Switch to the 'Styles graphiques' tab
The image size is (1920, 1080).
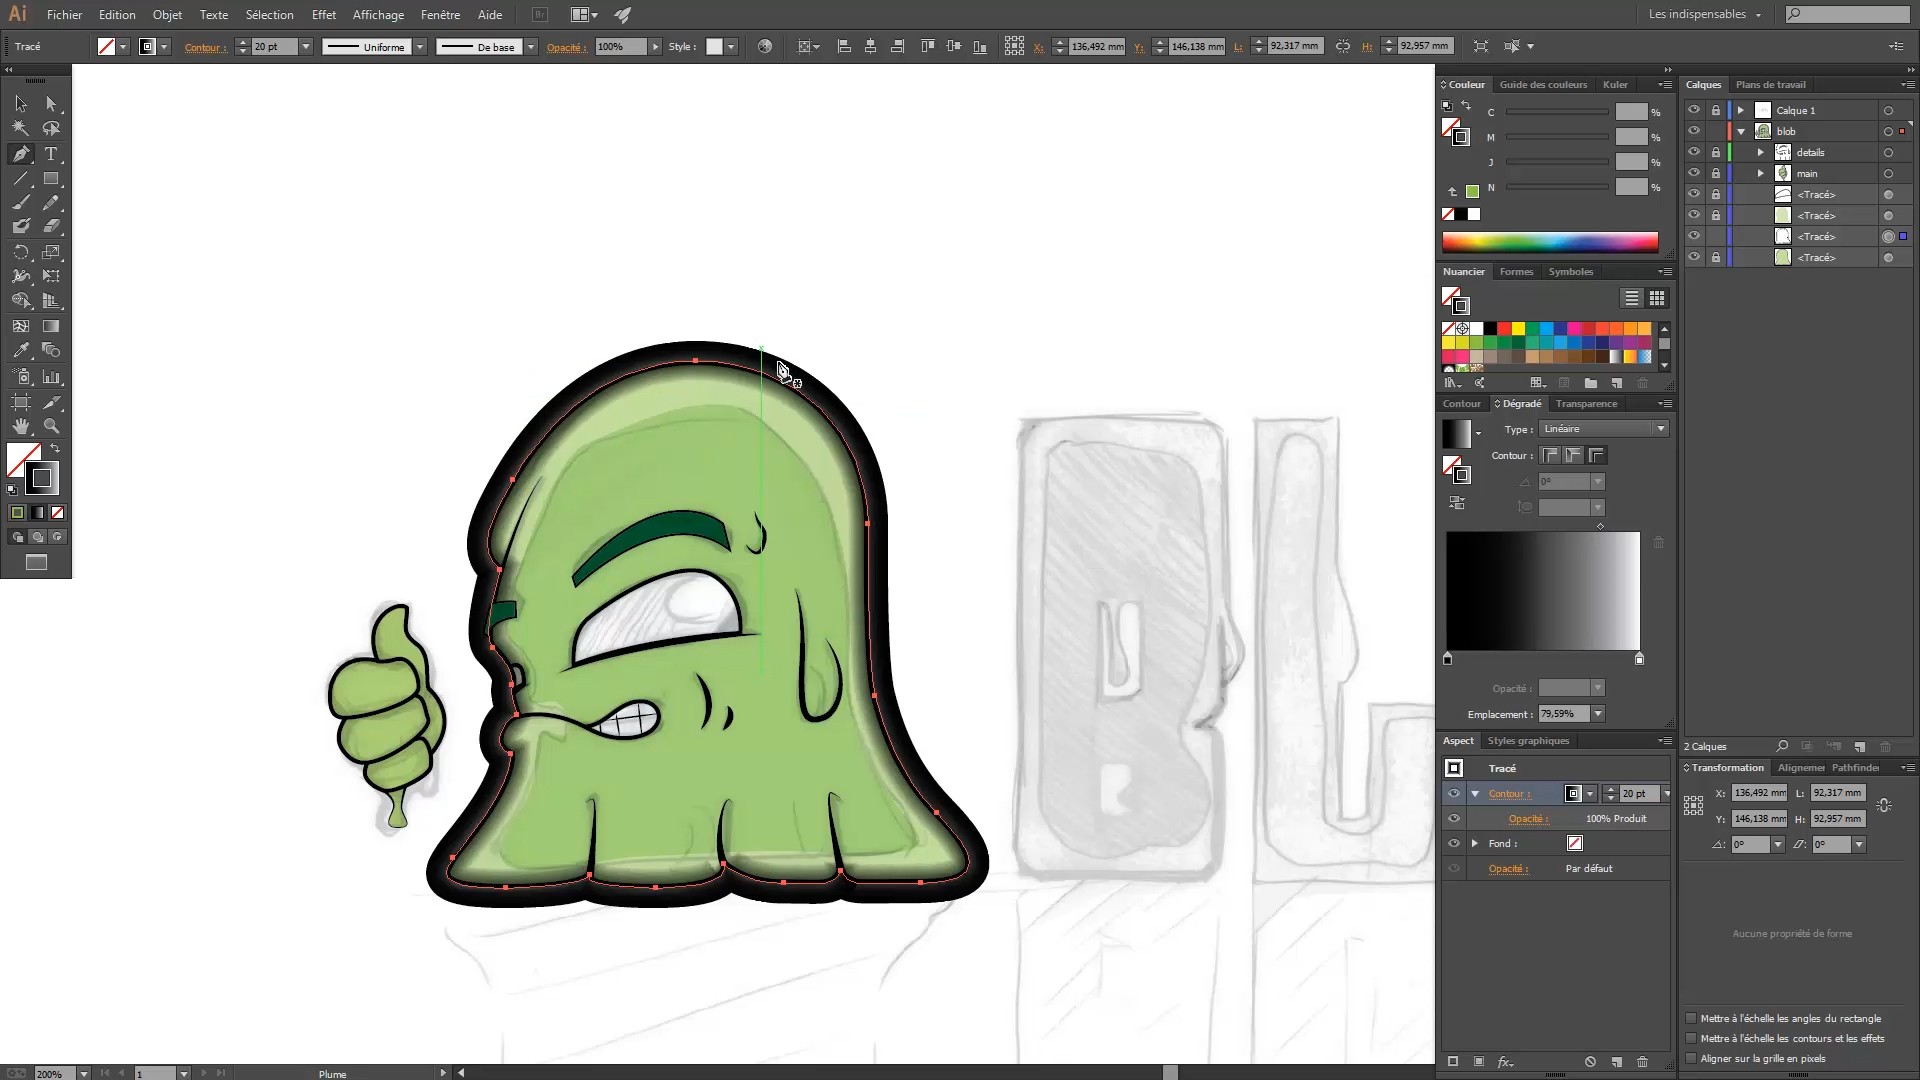click(1528, 741)
